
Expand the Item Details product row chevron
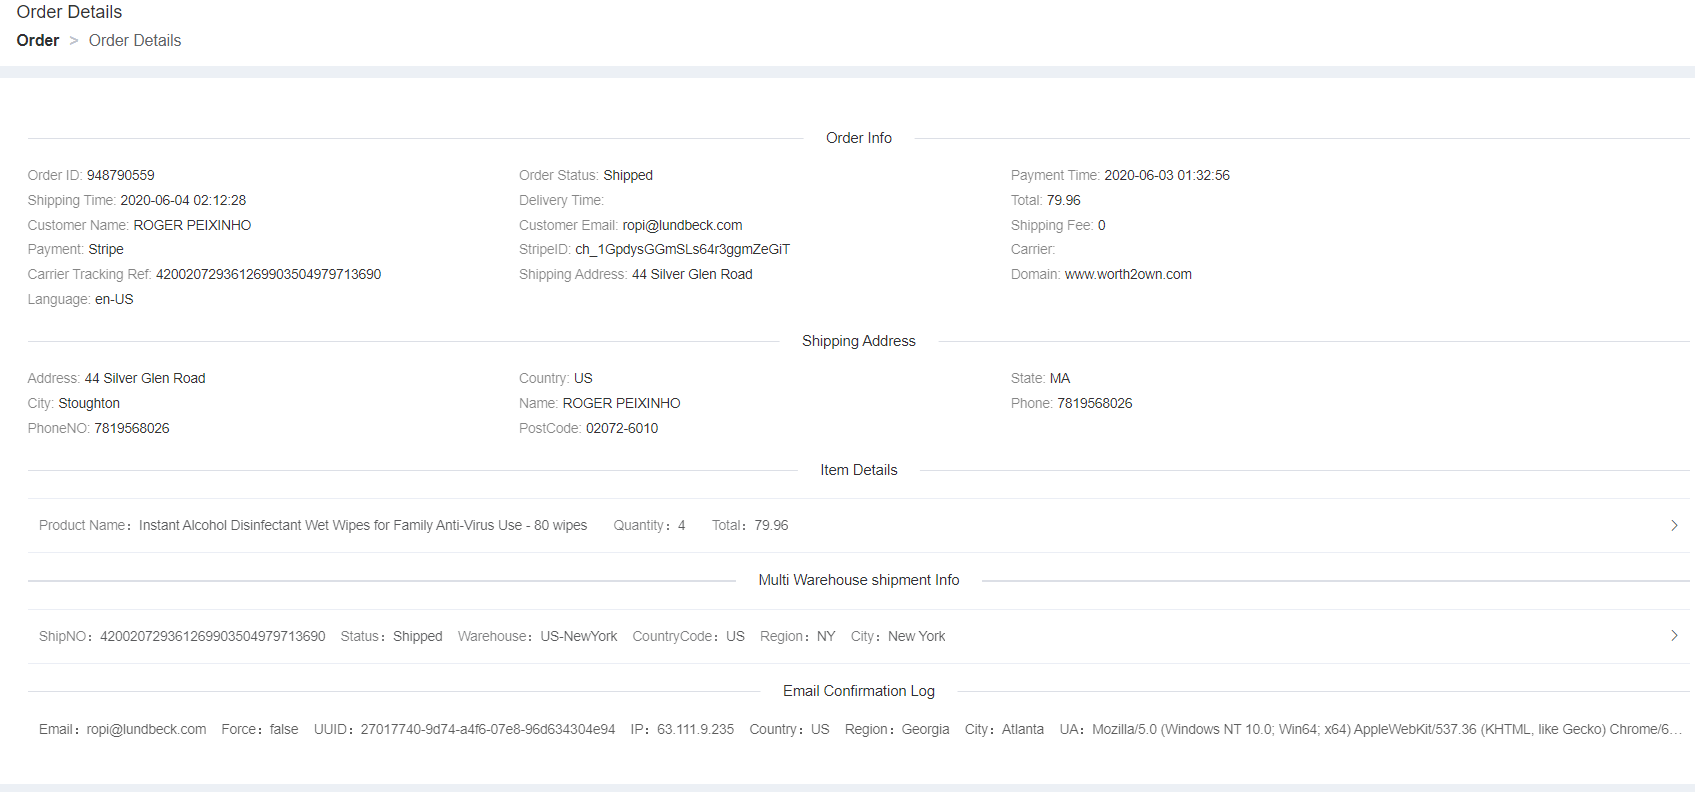coord(1674,525)
